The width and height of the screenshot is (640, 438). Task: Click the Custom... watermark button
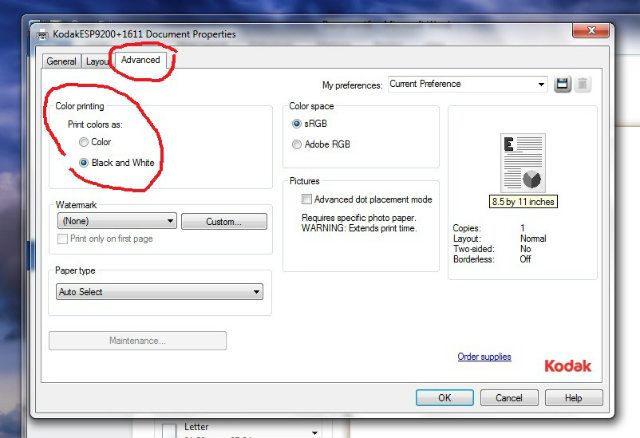coord(224,222)
